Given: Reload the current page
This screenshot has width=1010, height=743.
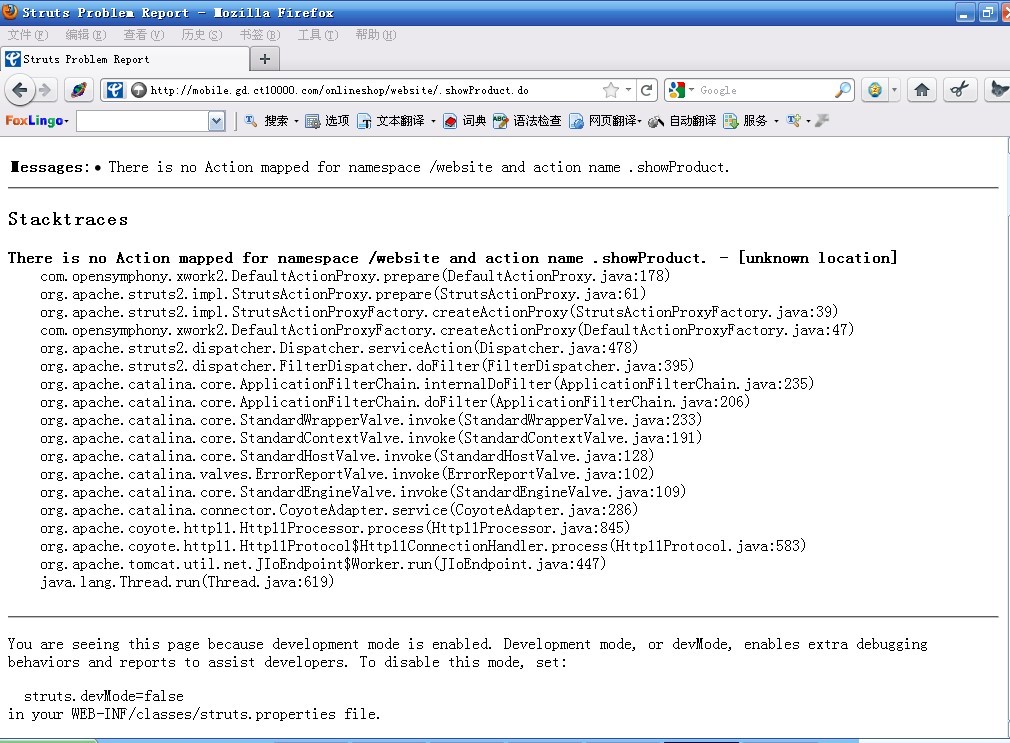Looking at the screenshot, I should click(647, 90).
